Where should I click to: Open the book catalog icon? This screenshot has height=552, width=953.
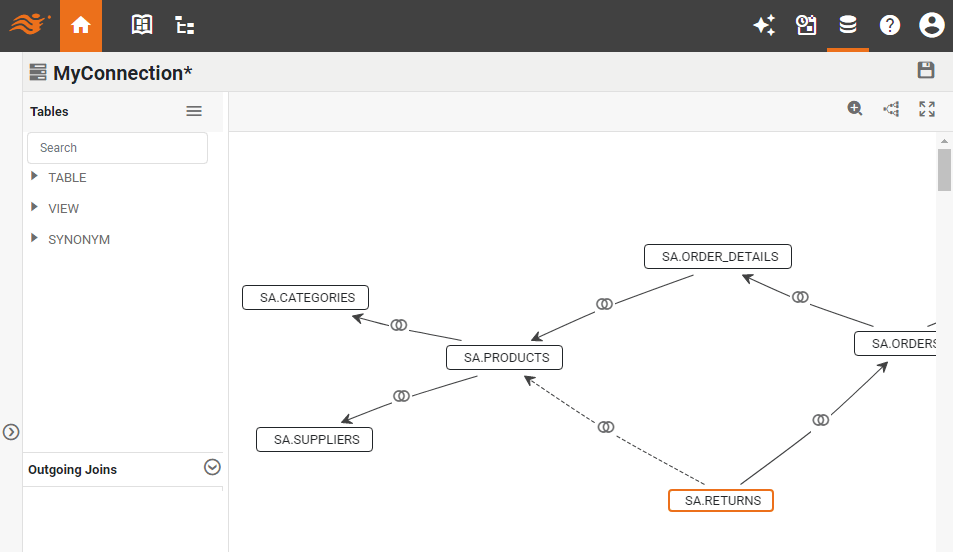(x=142, y=26)
